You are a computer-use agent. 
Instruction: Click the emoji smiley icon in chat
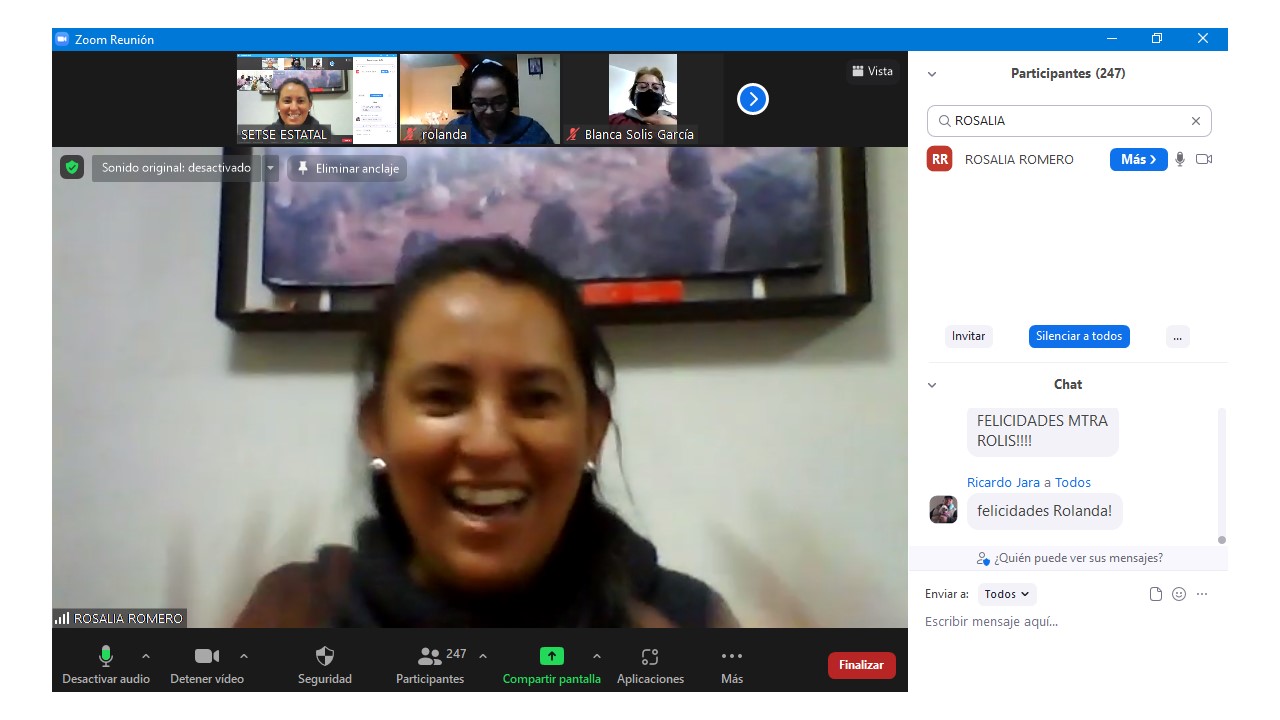1179,594
